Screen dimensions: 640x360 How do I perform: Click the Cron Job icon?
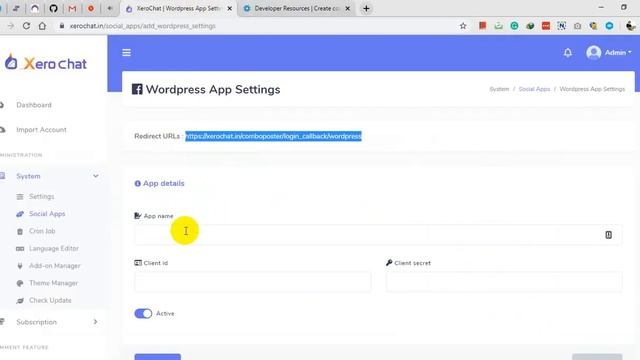[x=20, y=231]
